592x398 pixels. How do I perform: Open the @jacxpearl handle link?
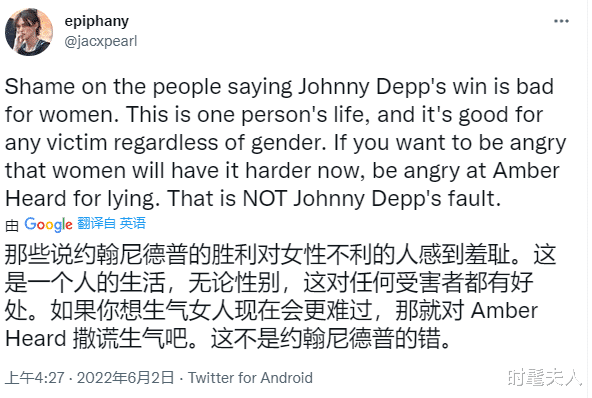pos(101,41)
